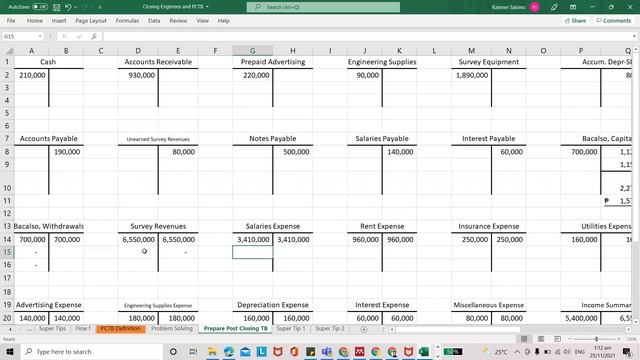Click in the Search box
640x360 pixels.
click(323, 7)
